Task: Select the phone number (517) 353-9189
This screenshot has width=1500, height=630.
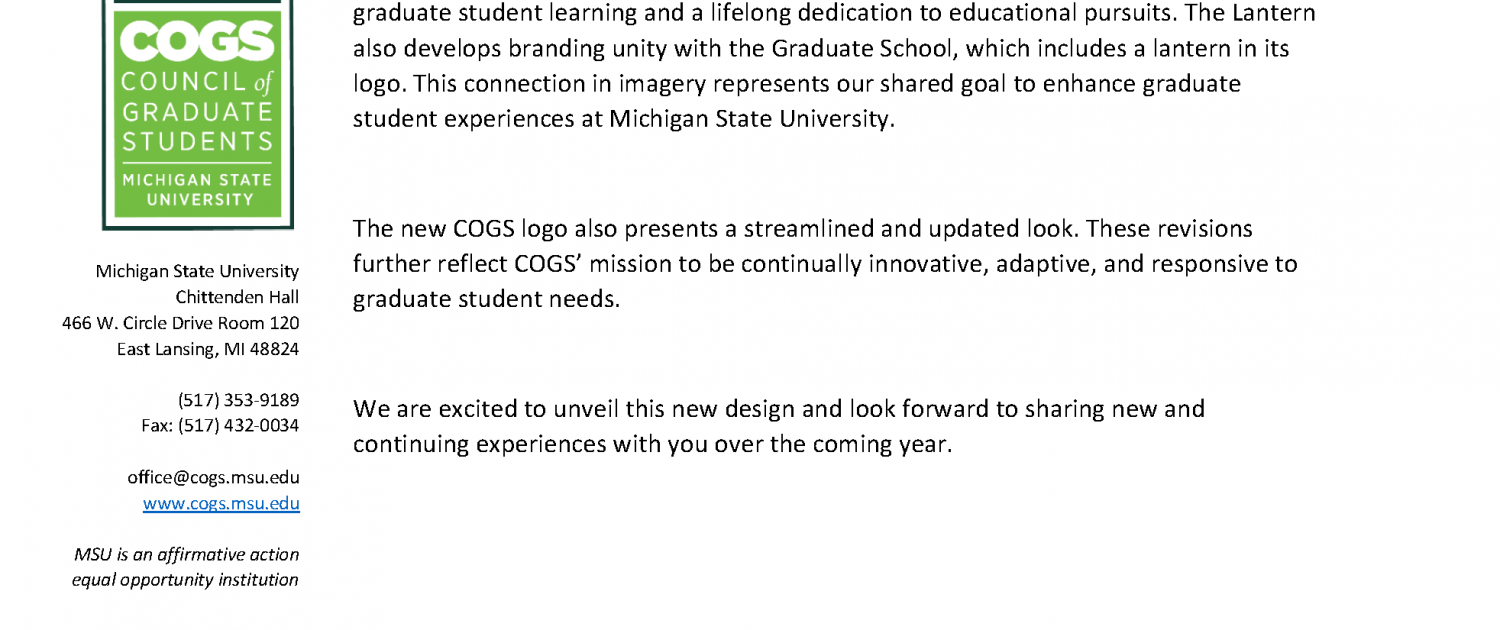Action: (x=239, y=400)
